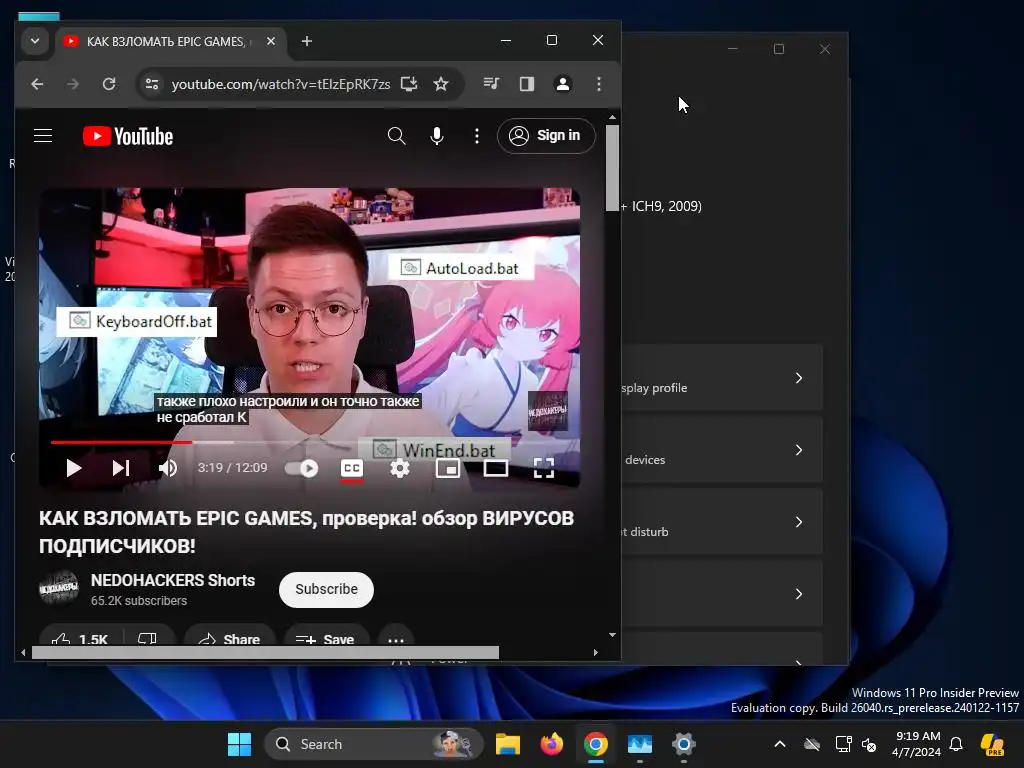Screen dimensions: 1024x768
Task: Open Chrome profile icon
Action: (x=563, y=84)
